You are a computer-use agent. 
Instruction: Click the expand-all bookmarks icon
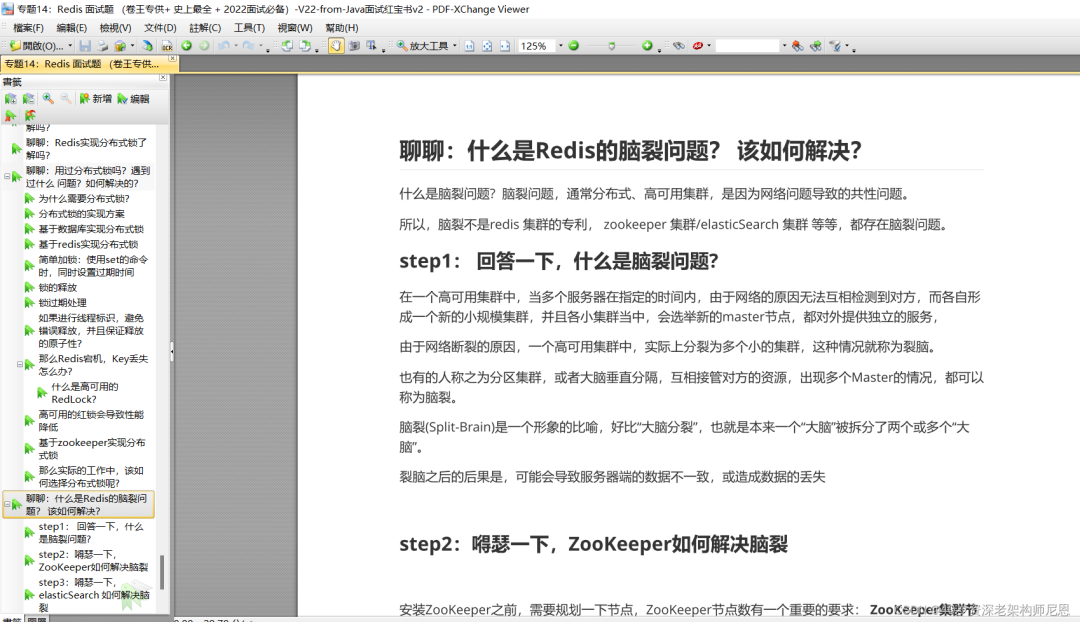[10, 99]
